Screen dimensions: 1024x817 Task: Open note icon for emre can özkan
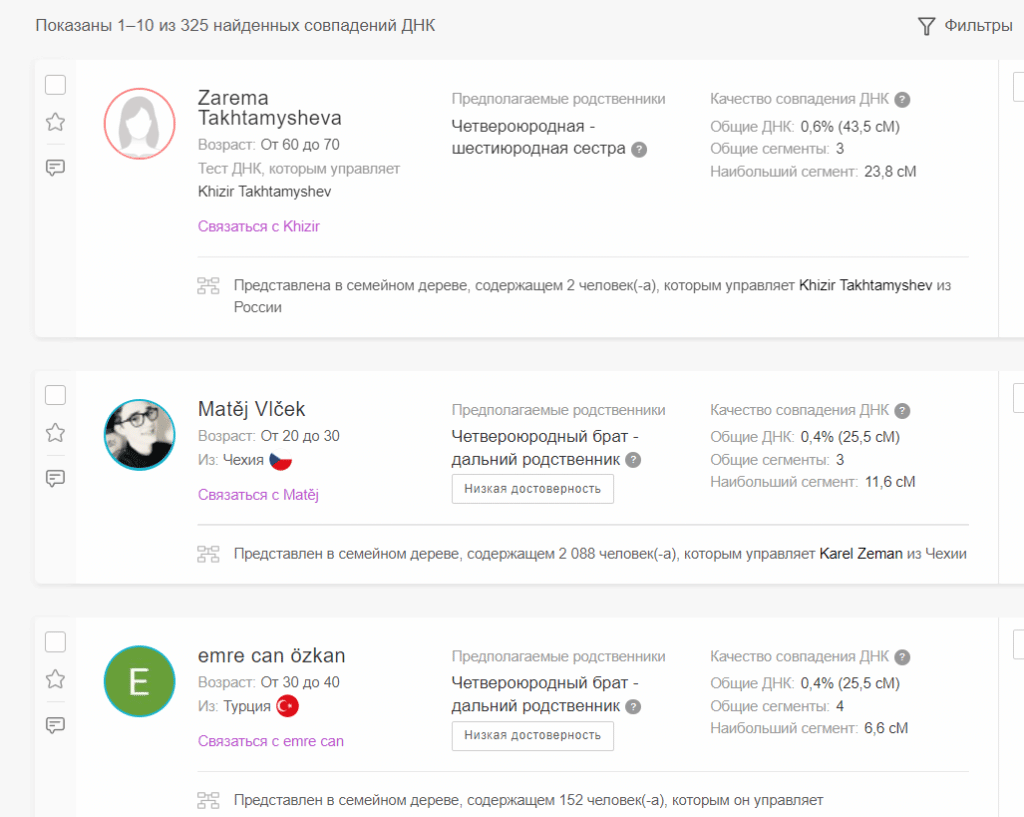click(56, 725)
